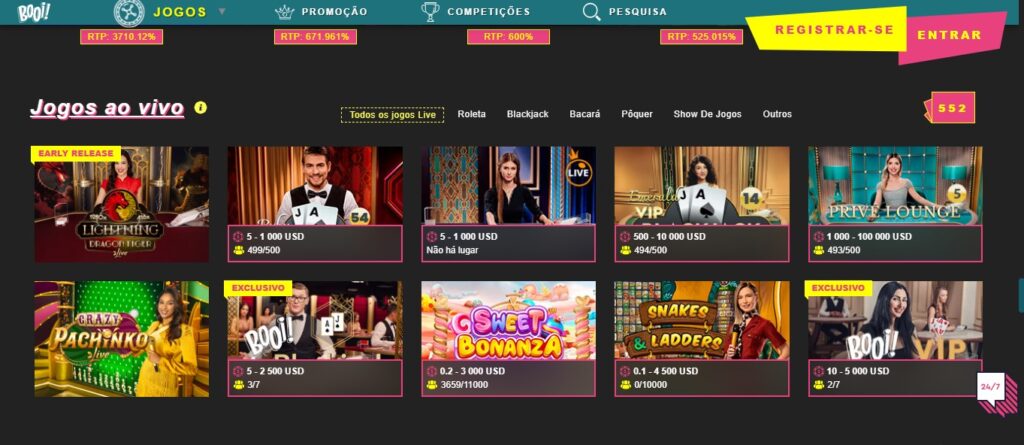This screenshot has width=1024, height=445.
Task: Open the Lightning Dragon Tiger game thumbnail
Action: [x=121, y=204]
